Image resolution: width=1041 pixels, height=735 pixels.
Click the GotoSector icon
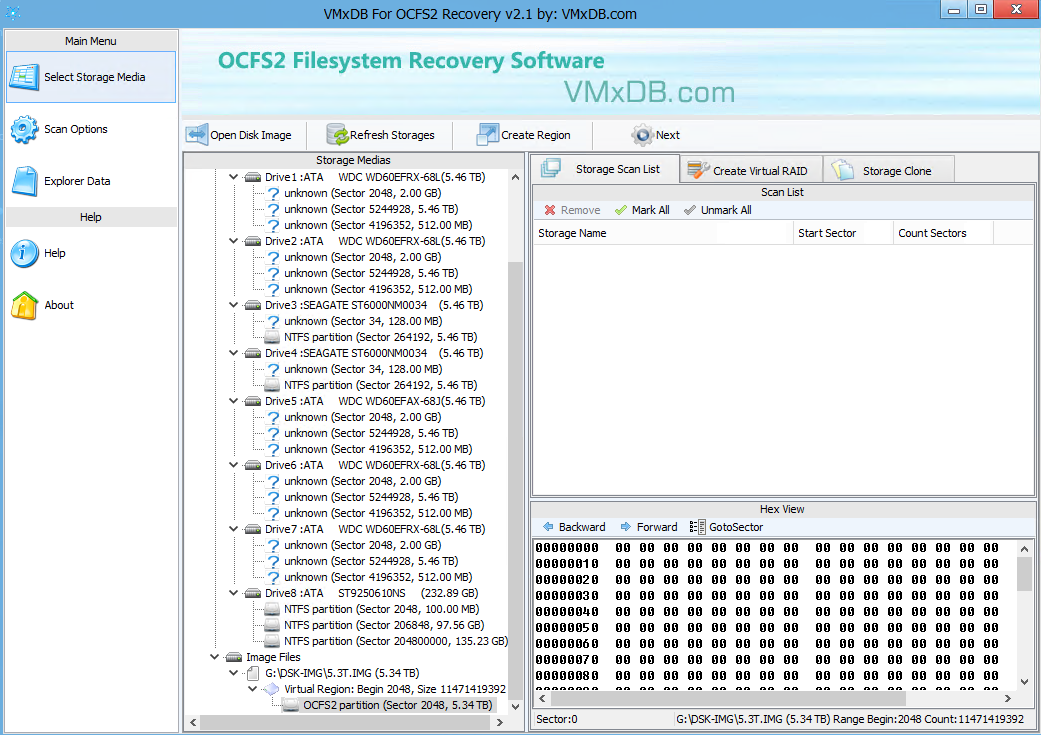coord(697,527)
